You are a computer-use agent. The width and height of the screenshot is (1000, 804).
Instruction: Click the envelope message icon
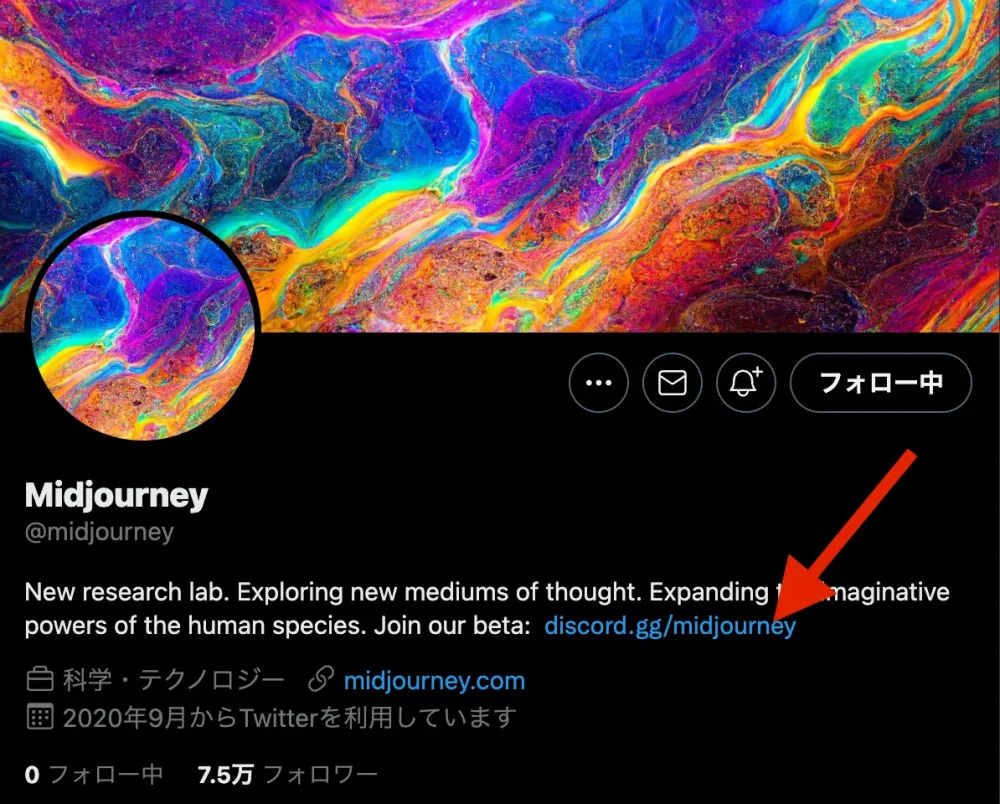672,383
